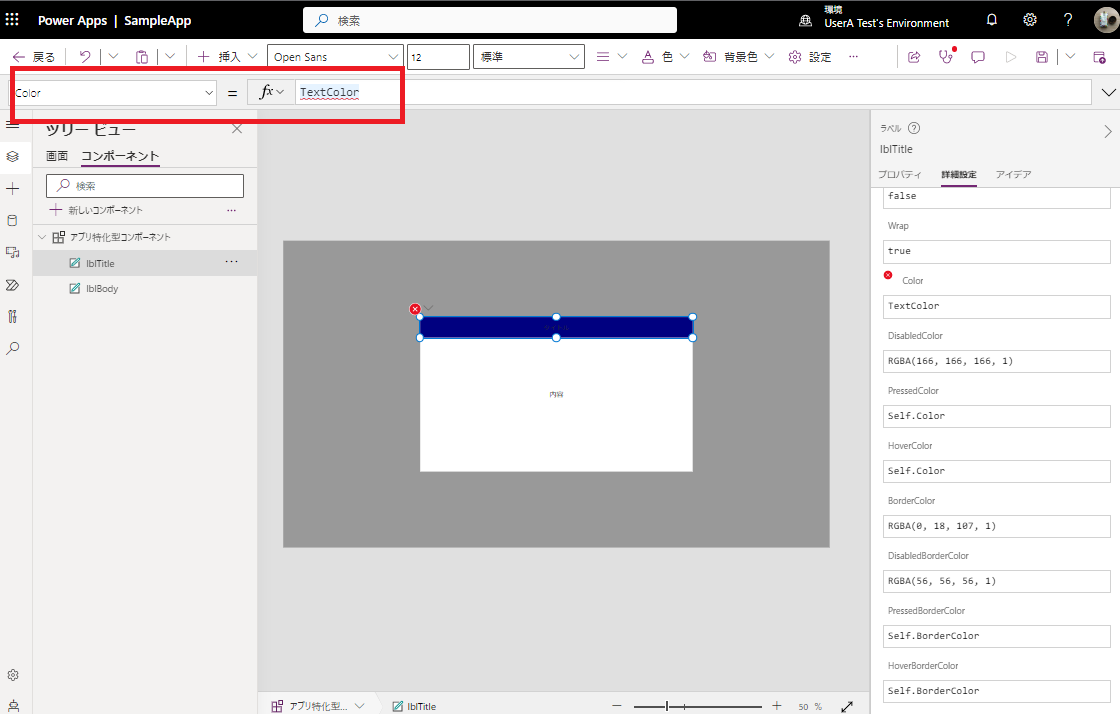Run the app checker stethoscope icon
This screenshot has height=714, width=1120.
[945, 57]
